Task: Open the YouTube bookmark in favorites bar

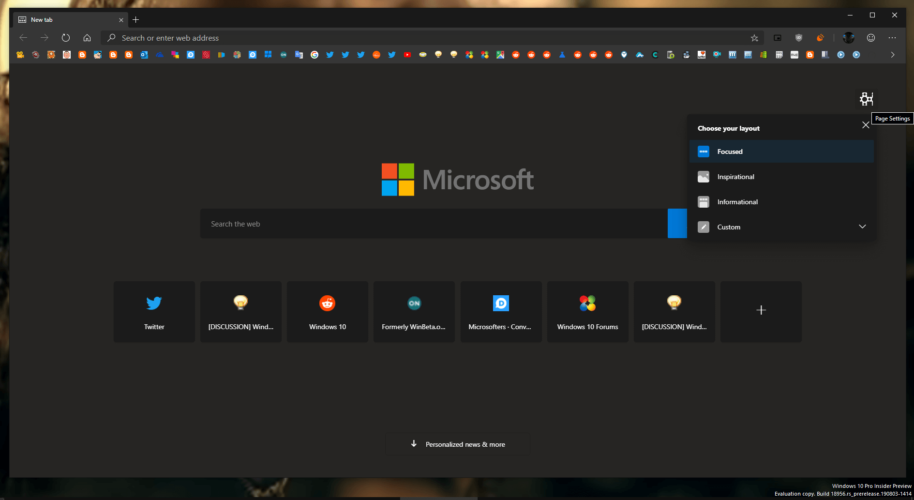Action: [x=407, y=55]
